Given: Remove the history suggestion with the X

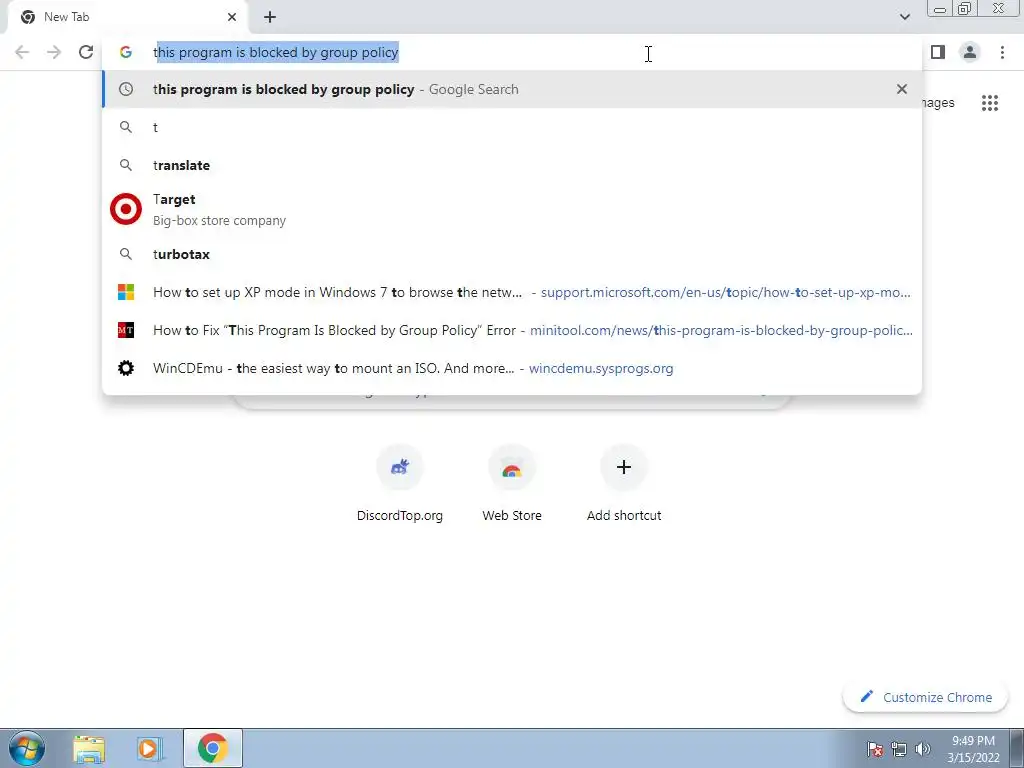Looking at the screenshot, I should (902, 89).
